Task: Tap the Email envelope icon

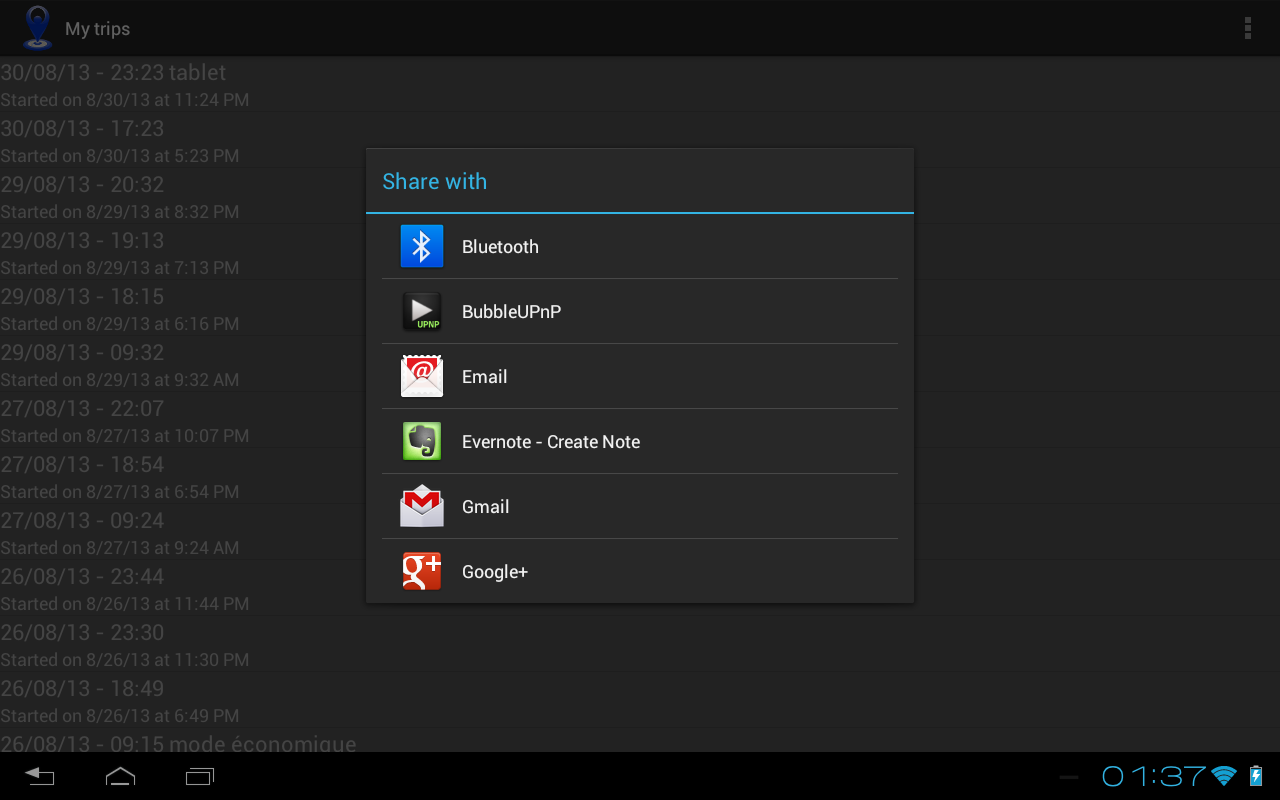Action: tap(422, 376)
